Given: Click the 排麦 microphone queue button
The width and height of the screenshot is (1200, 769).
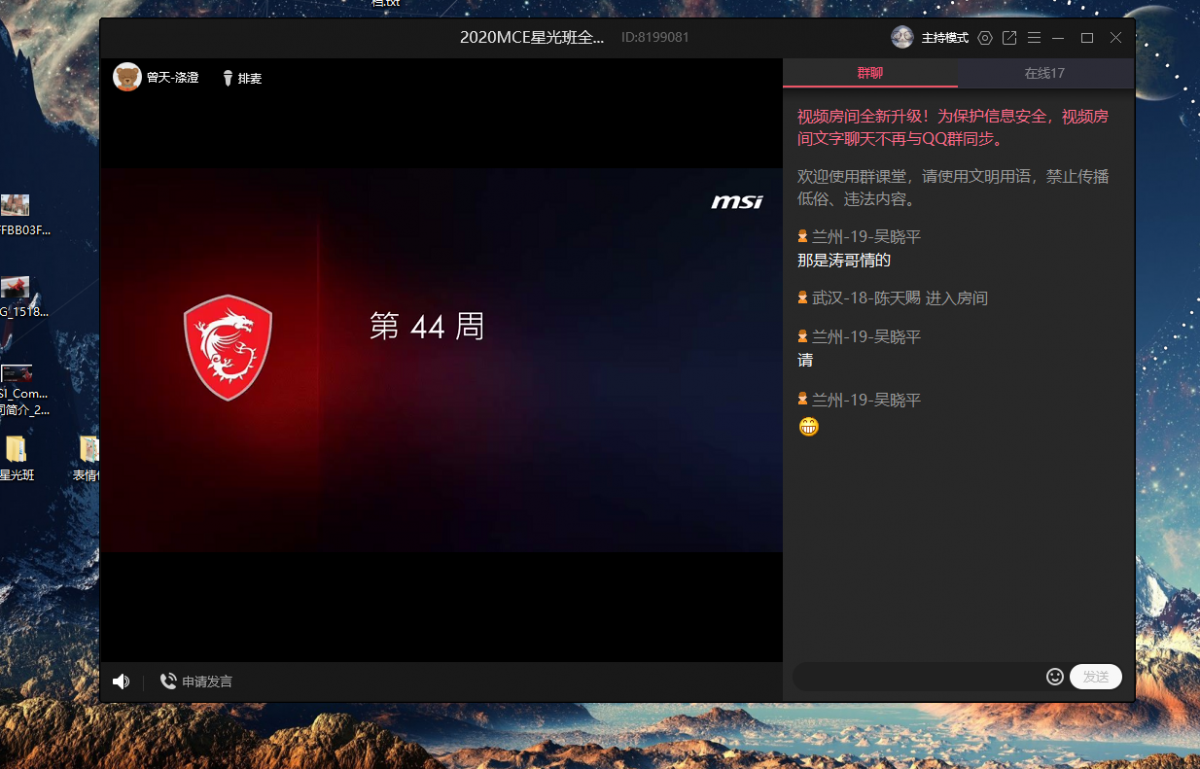Looking at the screenshot, I should (242, 78).
